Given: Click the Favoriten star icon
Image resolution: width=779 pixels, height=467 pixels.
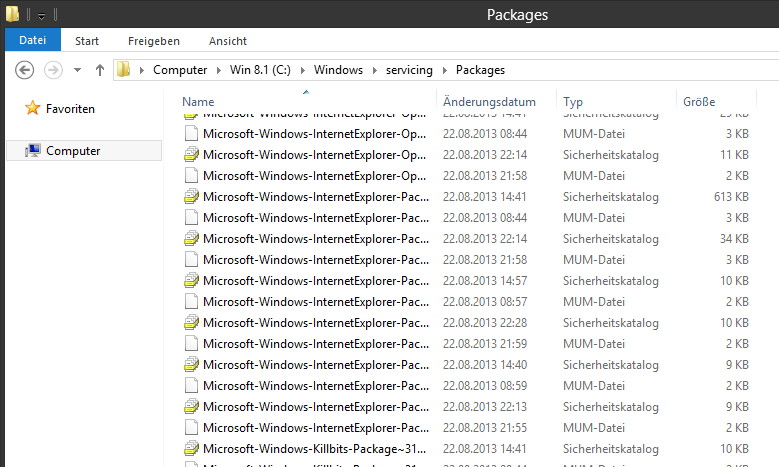Looking at the screenshot, I should (x=33, y=107).
